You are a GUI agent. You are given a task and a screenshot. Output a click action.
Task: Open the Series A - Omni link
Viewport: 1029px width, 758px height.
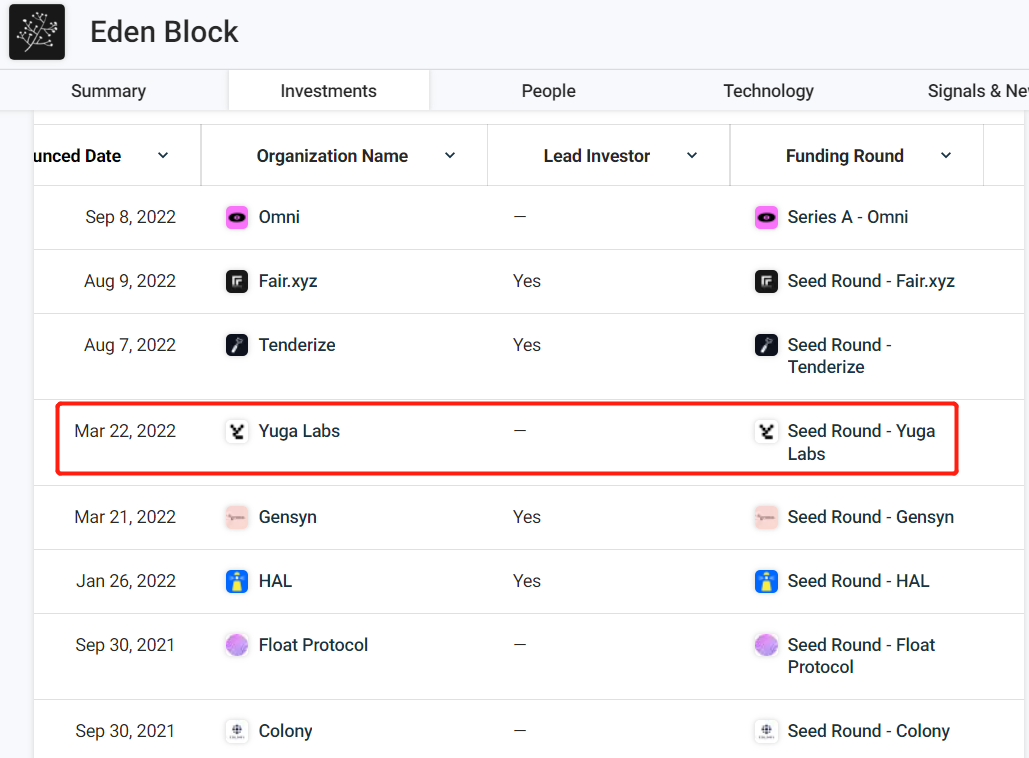847,217
